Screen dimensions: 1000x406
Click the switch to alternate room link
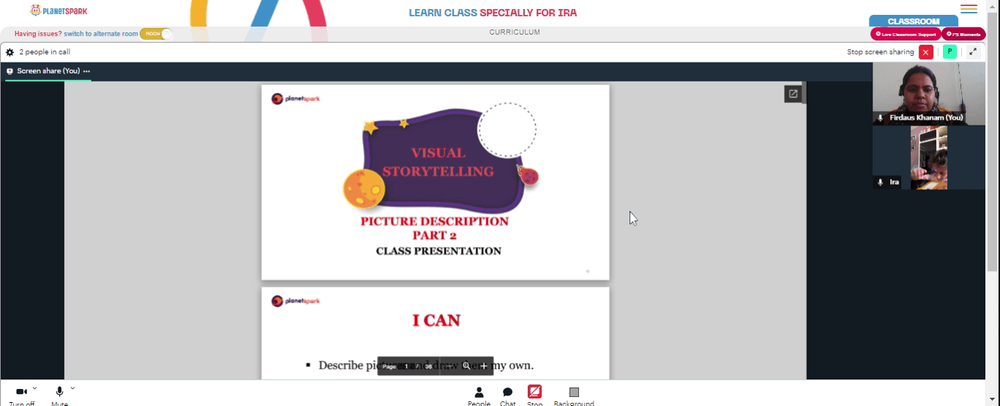pos(101,34)
